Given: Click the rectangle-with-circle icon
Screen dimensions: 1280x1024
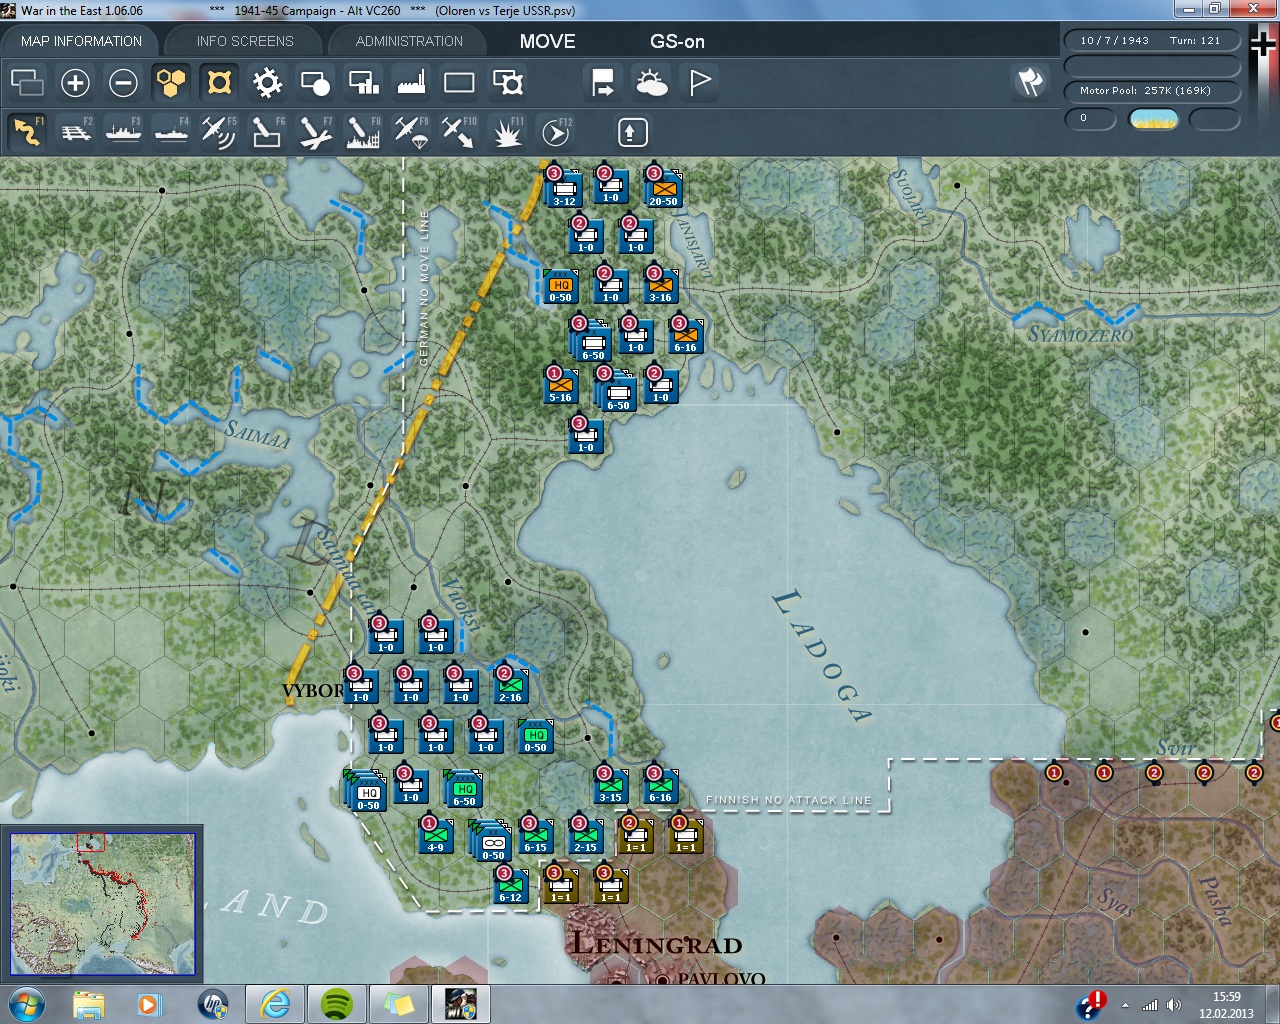Looking at the screenshot, I should [x=315, y=82].
